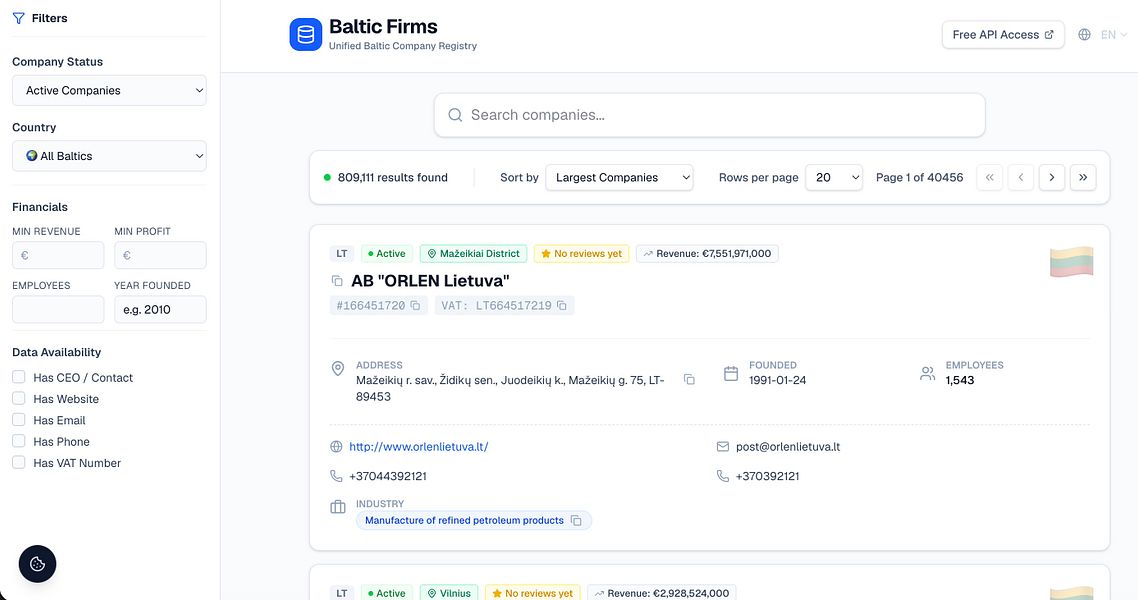Copy the refined petroleum industry tag
Screen dimensions: 1138x600
[x=576, y=520]
